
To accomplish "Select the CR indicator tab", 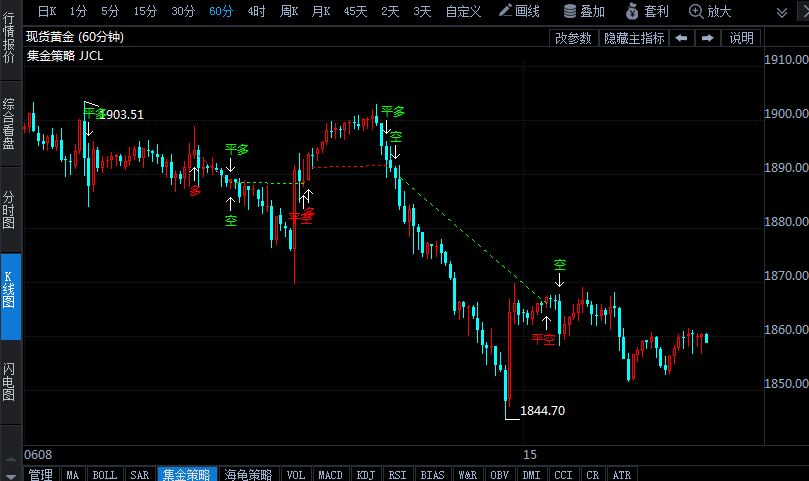I will pyautogui.click(x=592, y=474).
